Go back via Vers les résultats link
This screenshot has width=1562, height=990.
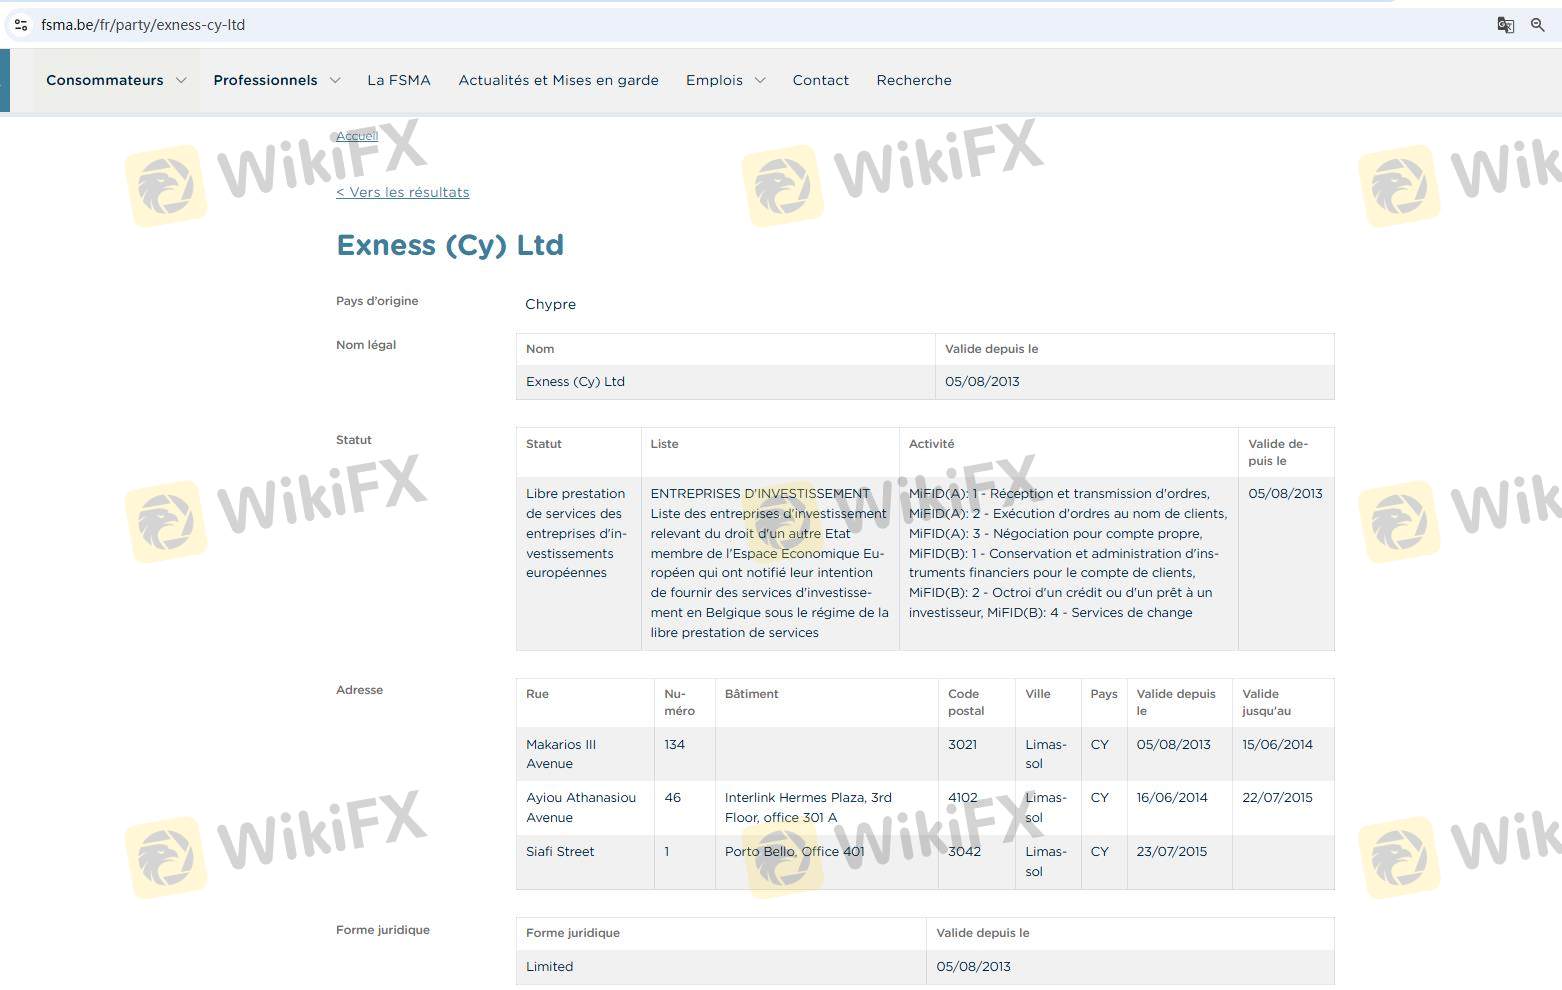click(x=403, y=192)
